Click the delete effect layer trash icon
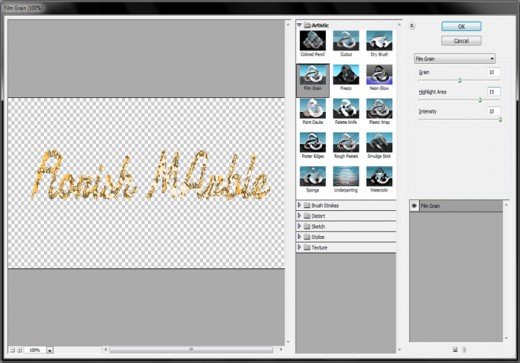This screenshot has width=520, height=363. [464, 349]
